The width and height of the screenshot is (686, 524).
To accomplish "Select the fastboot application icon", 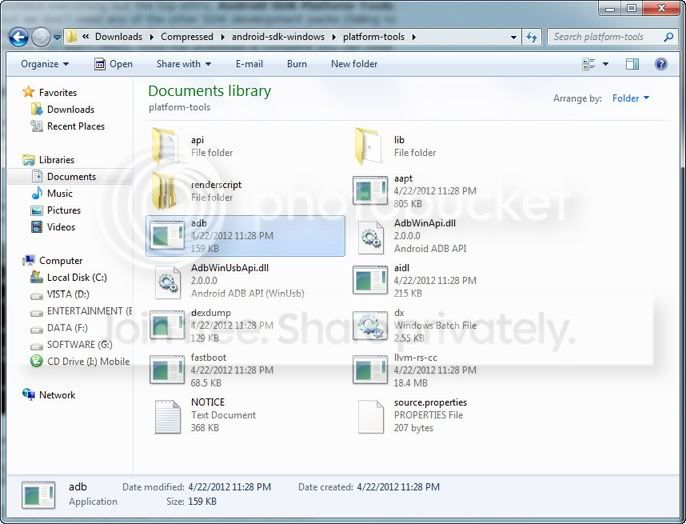I will [167, 370].
